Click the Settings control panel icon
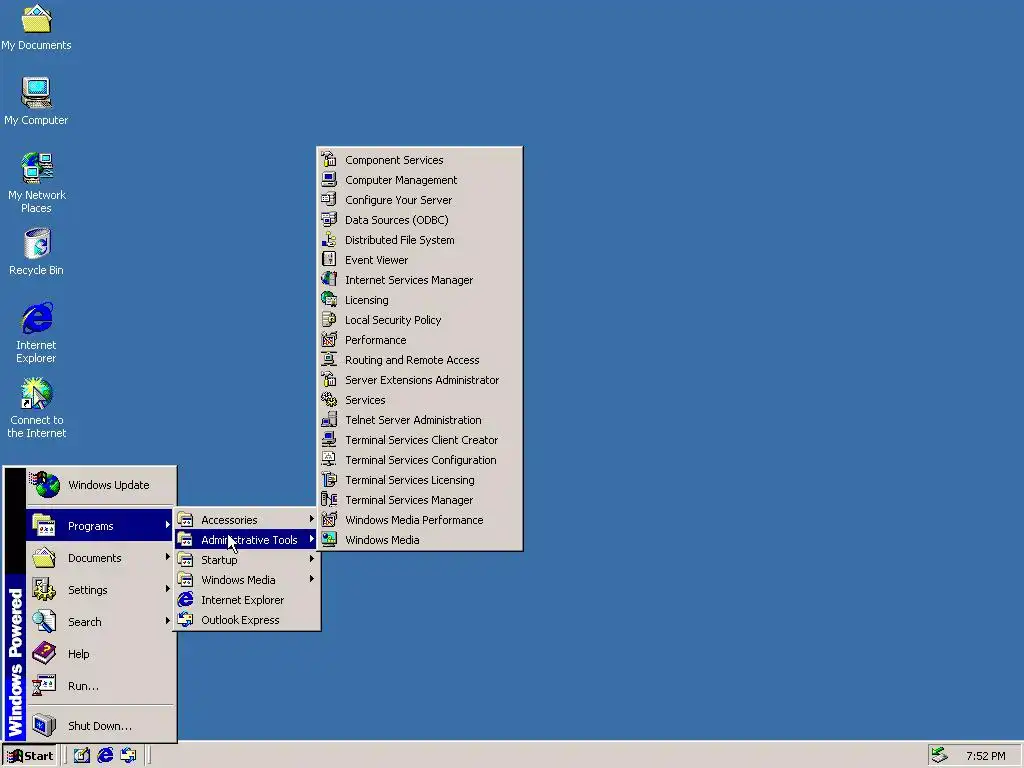The width and height of the screenshot is (1024, 768). (x=44, y=589)
